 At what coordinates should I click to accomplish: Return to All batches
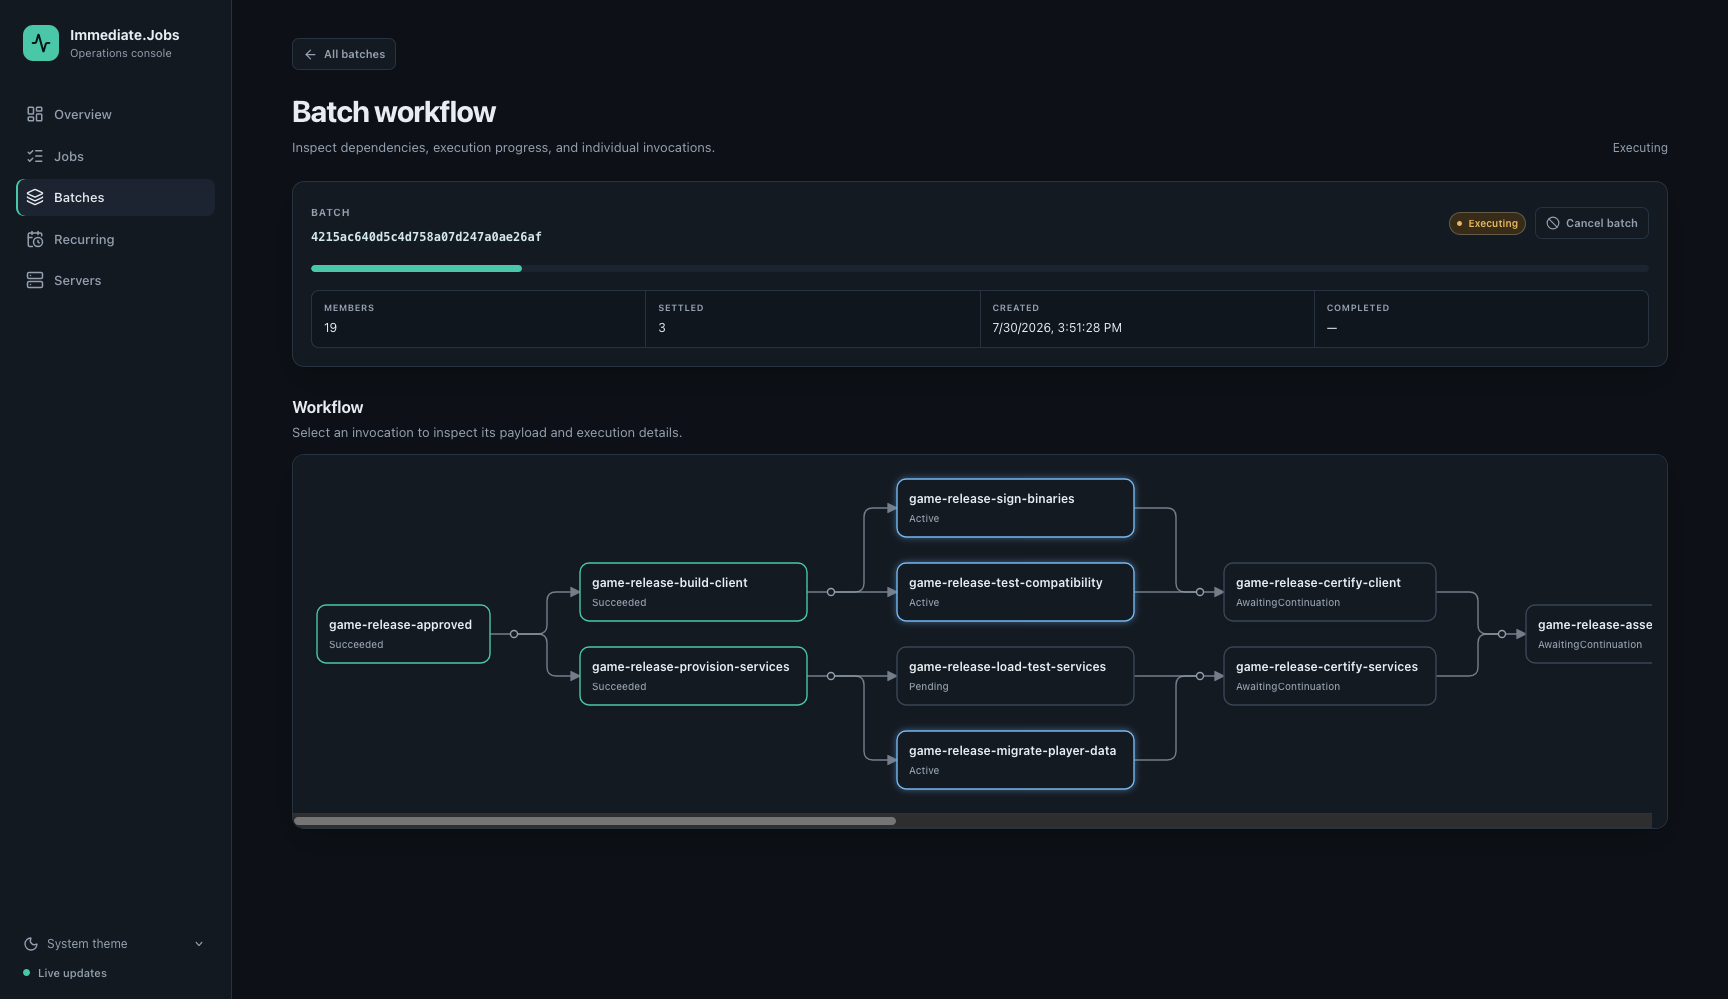coord(344,54)
